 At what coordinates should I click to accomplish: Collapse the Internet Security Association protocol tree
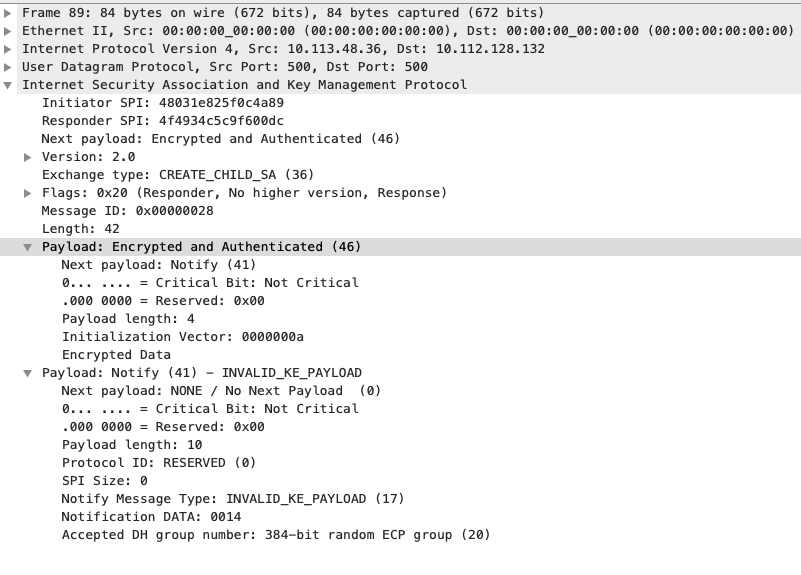(x=9, y=85)
